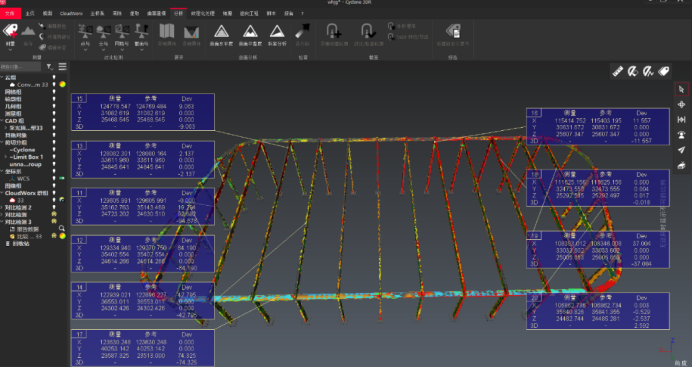Click the fit-width arrows icon on right bar
Screen dimensions: 692x367
[681, 120]
